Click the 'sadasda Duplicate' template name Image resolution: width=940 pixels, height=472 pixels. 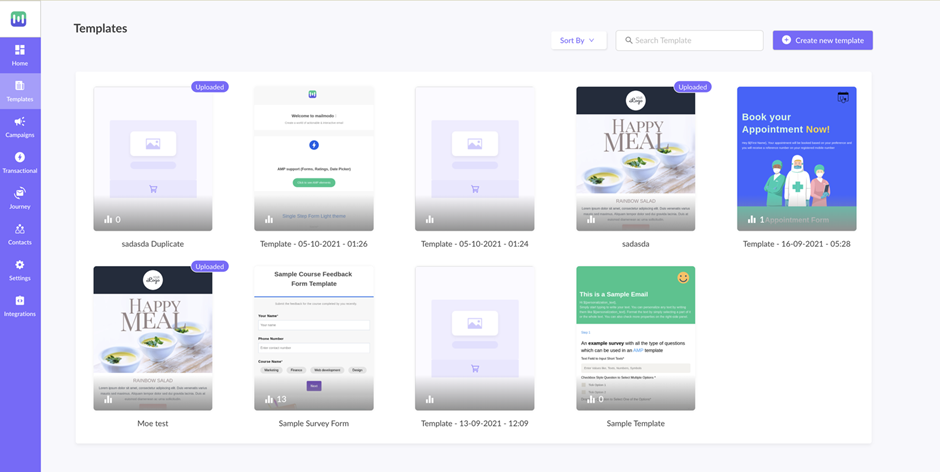[153, 244]
